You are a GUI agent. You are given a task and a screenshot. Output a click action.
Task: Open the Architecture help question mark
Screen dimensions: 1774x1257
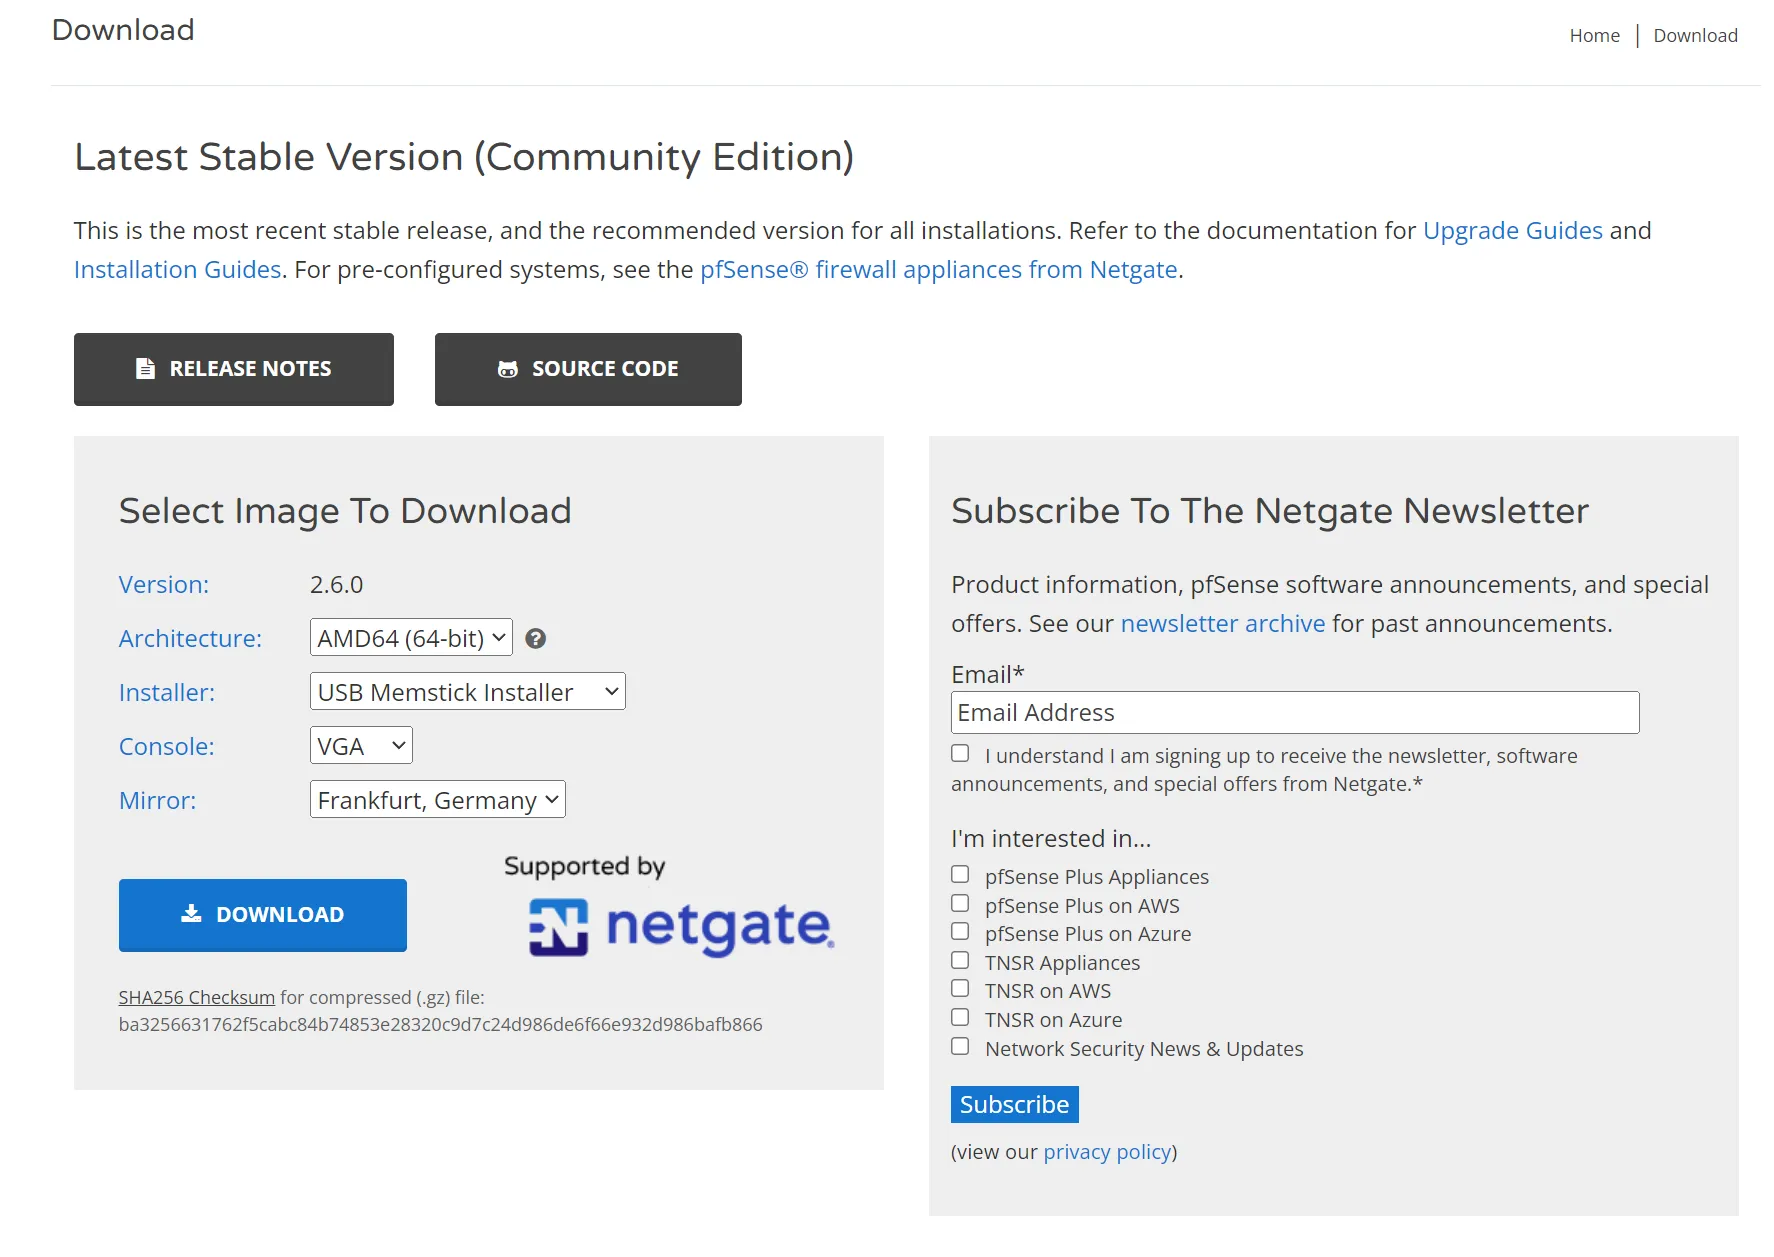pos(536,638)
